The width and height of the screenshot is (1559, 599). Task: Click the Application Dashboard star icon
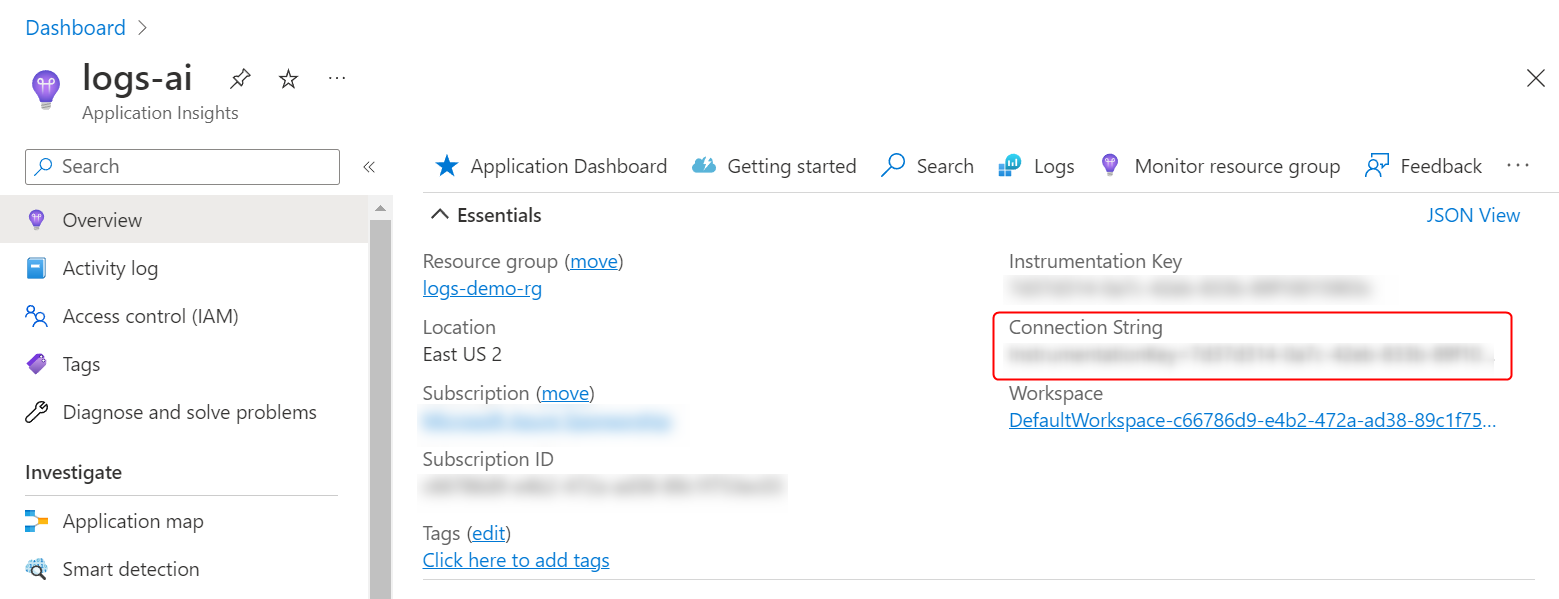tap(447, 166)
